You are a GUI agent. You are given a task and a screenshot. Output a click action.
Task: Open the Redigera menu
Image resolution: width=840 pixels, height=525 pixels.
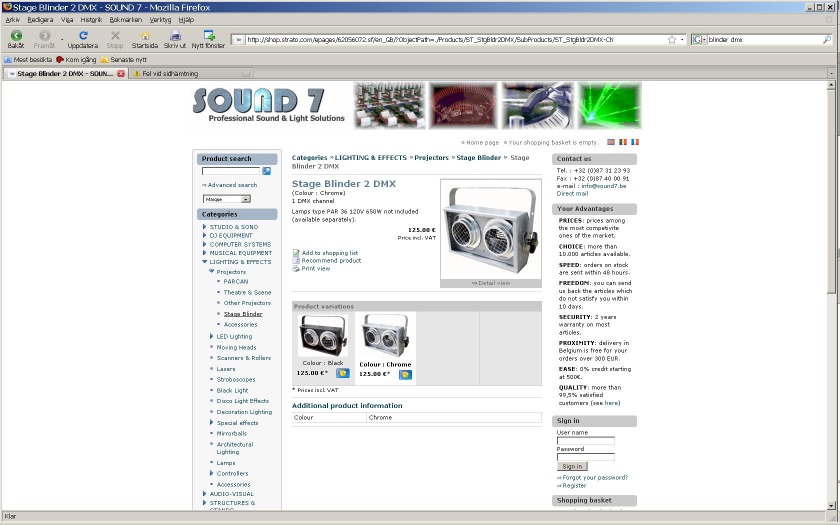tap(40, 20)
